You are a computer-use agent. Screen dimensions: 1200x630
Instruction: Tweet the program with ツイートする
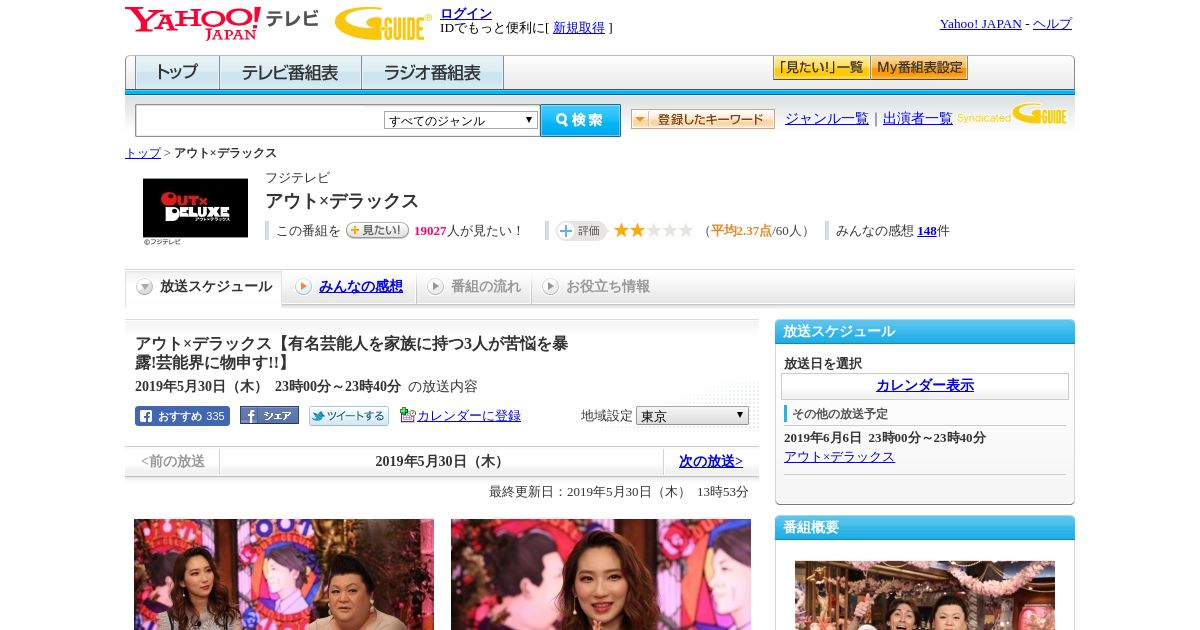[348, 416]
